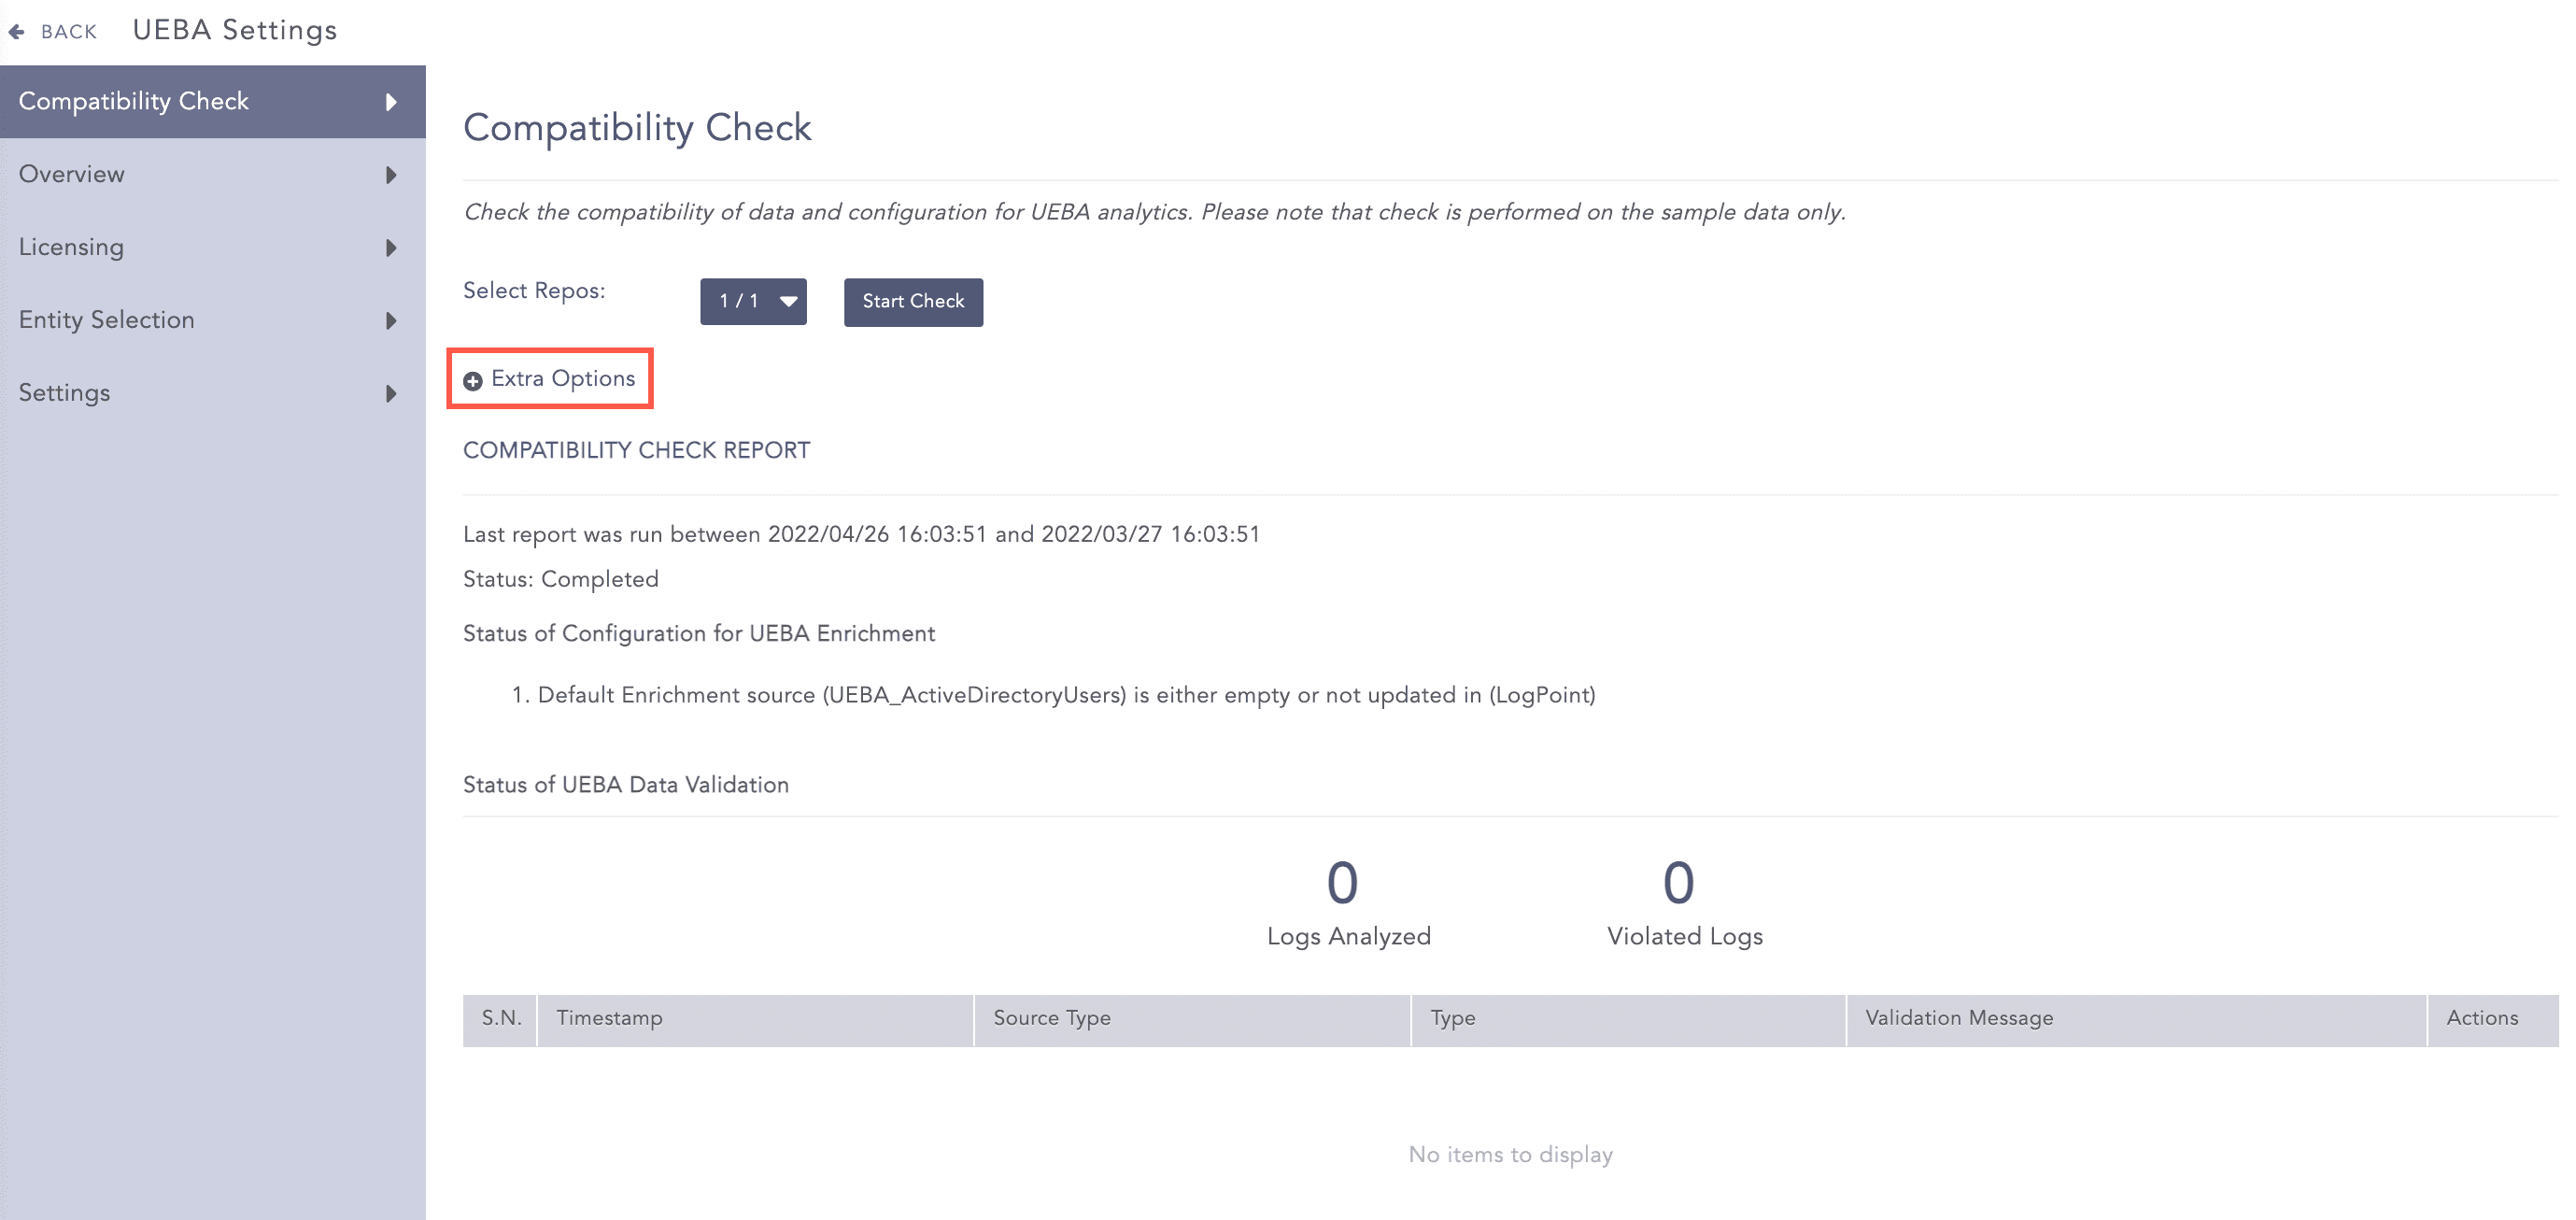
Task: Click the plus icon beside Extra Options
Action: (x=472, y=380)
